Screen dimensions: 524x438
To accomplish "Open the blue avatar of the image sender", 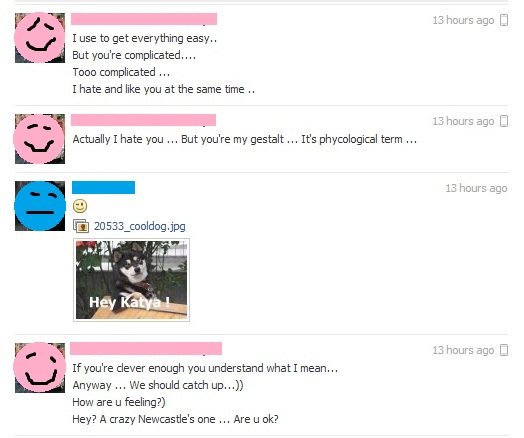I will (x=40, y=206).
